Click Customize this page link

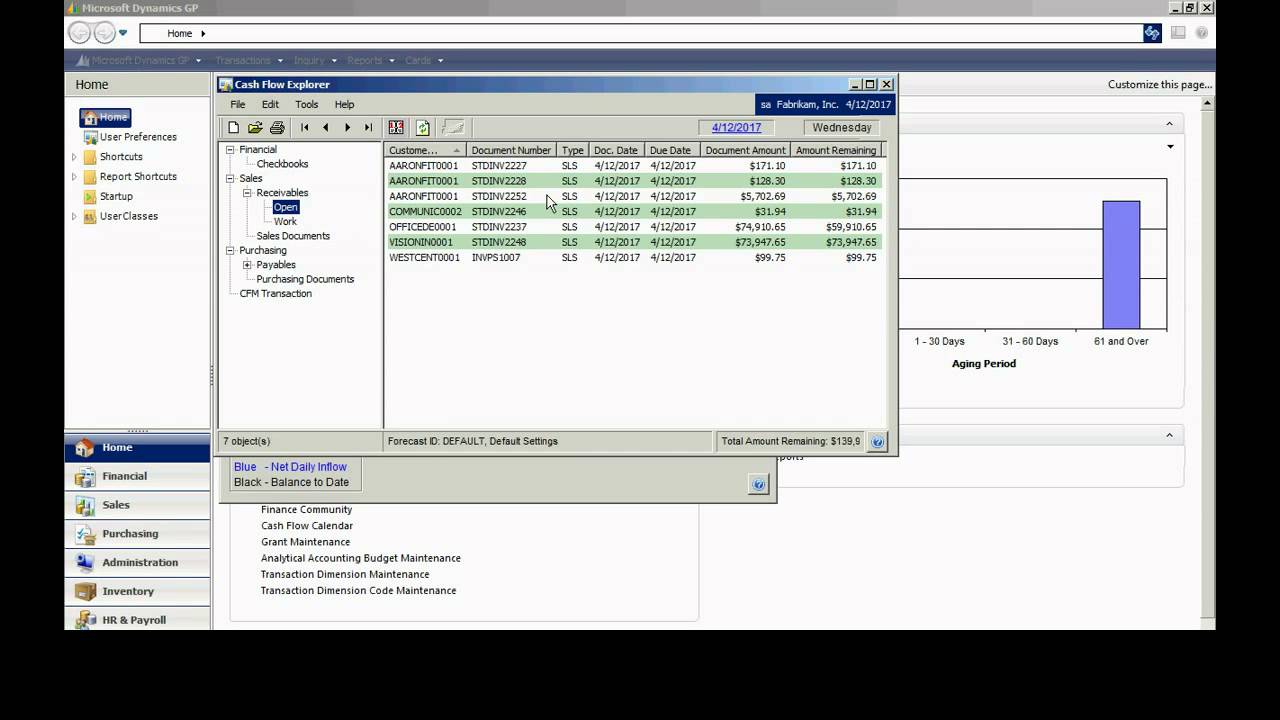pyautogui.click(x=1160, y=85)
